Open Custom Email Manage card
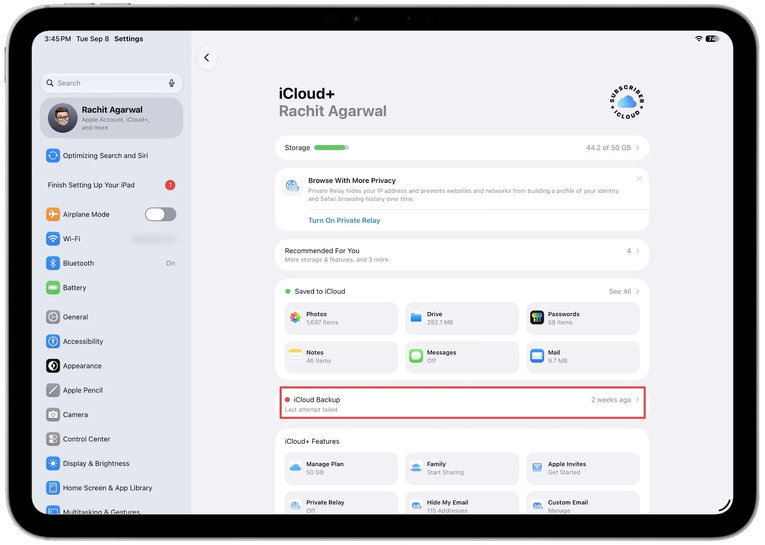Viewport: 765px width, 545px height. tap(583, 503)
